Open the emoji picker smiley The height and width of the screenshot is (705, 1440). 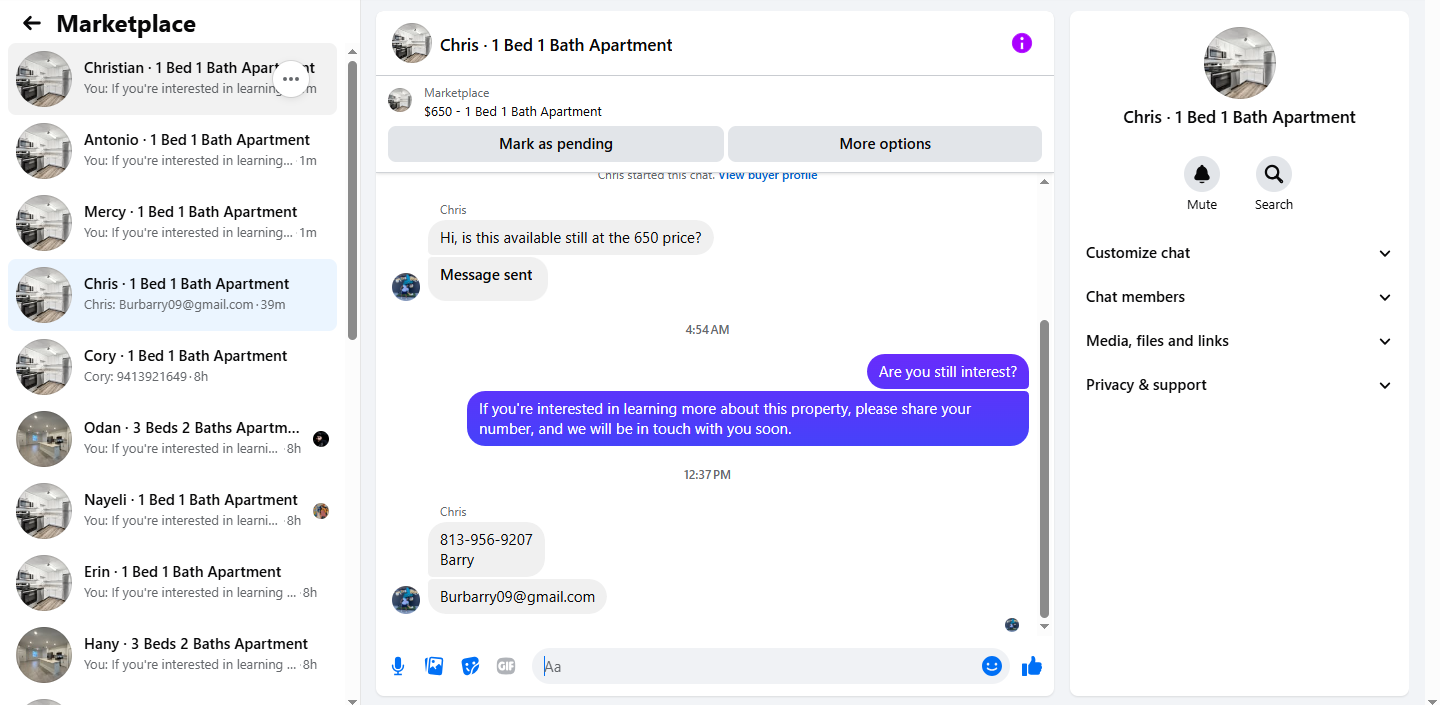[x=992, y=666]
